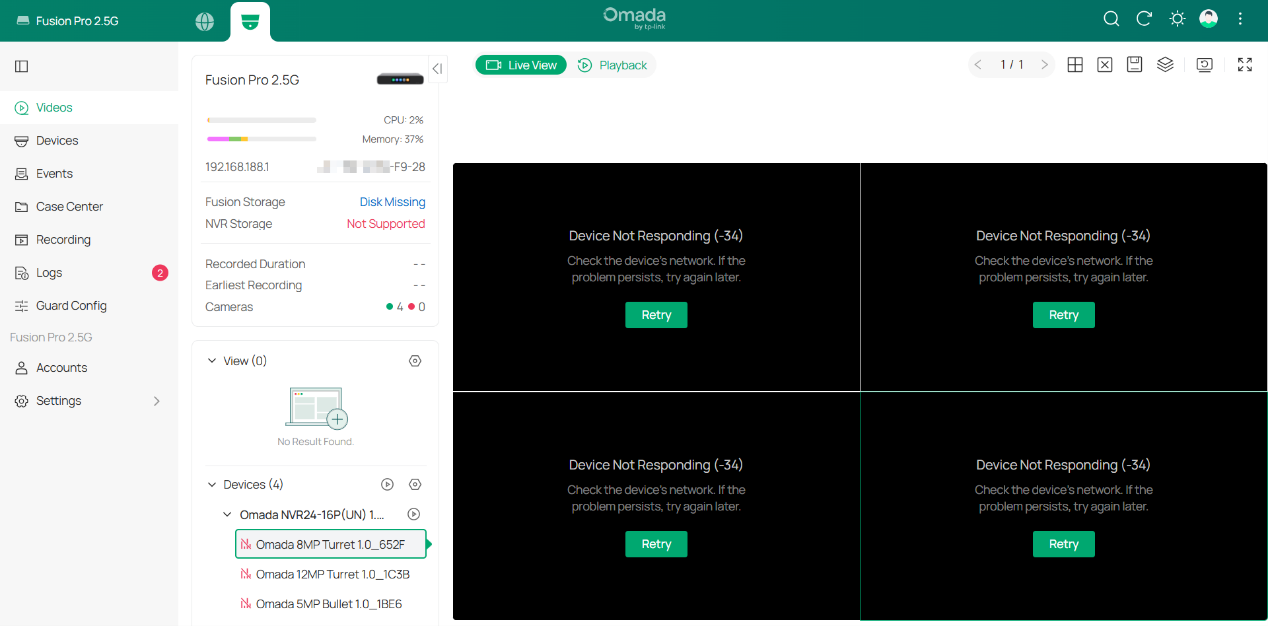
Task: Open the search icon in the top bar
Action: 1111,19
